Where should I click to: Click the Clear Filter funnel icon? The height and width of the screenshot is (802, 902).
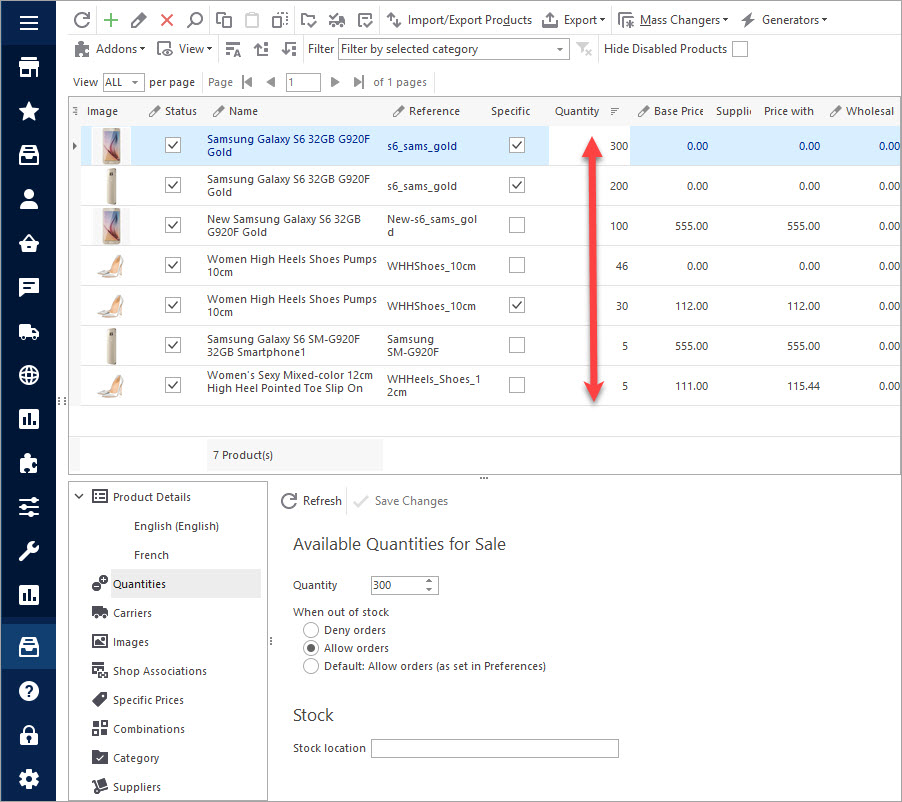click(x=584, y=49)
